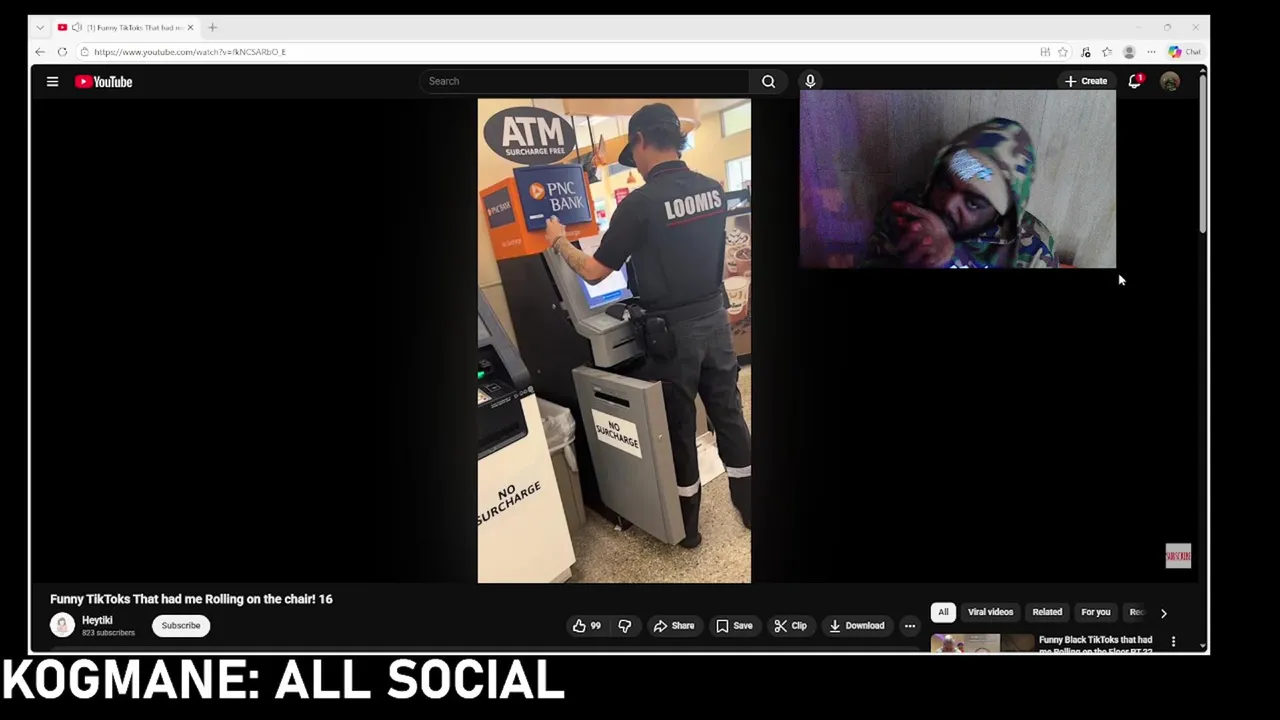Image resolution: width=1280 pixels, height=720 pixels.
Task: Select the Related filter chip
Action: pyautogui.click(x=1047, y=612)
